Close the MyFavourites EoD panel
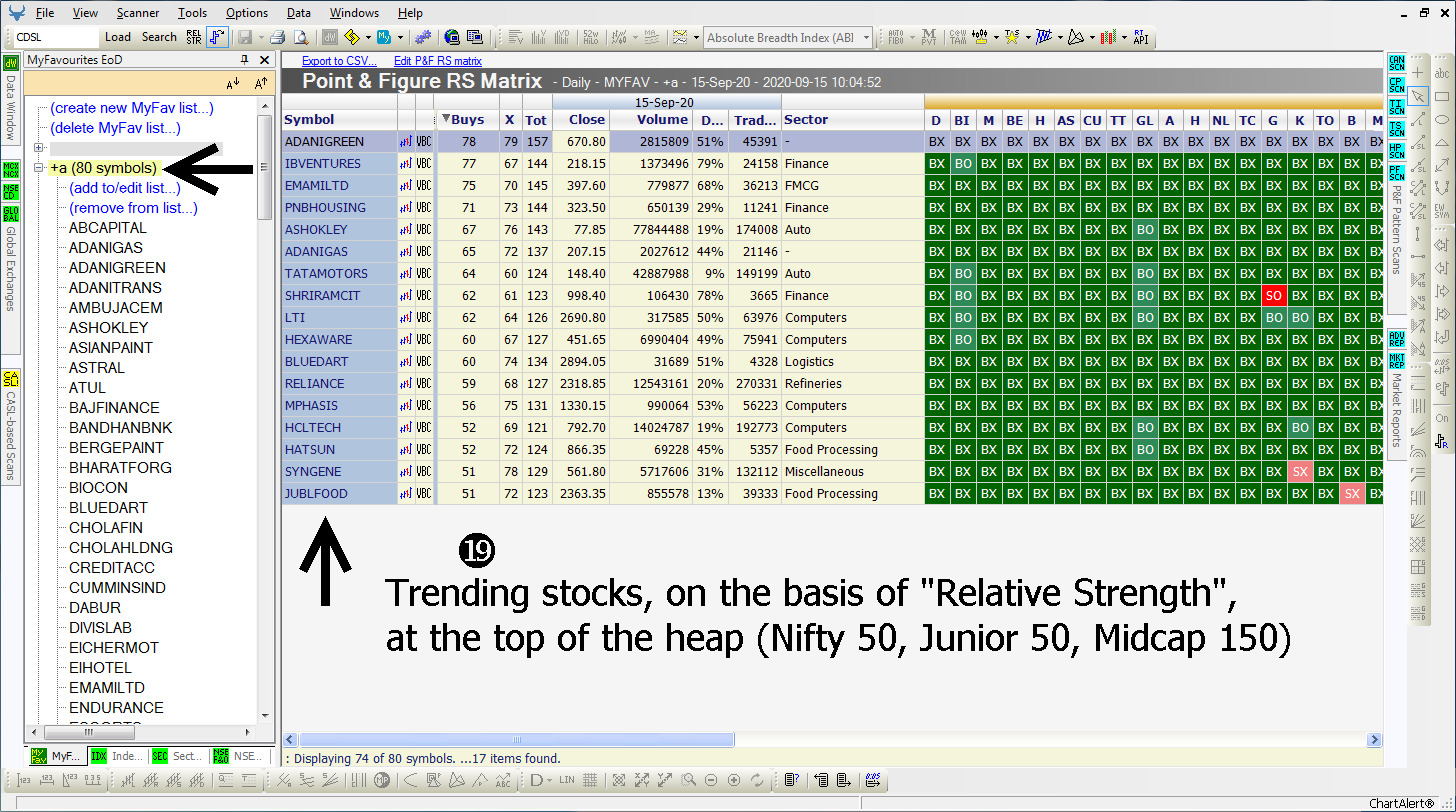1456x812 pixels. 264,60
